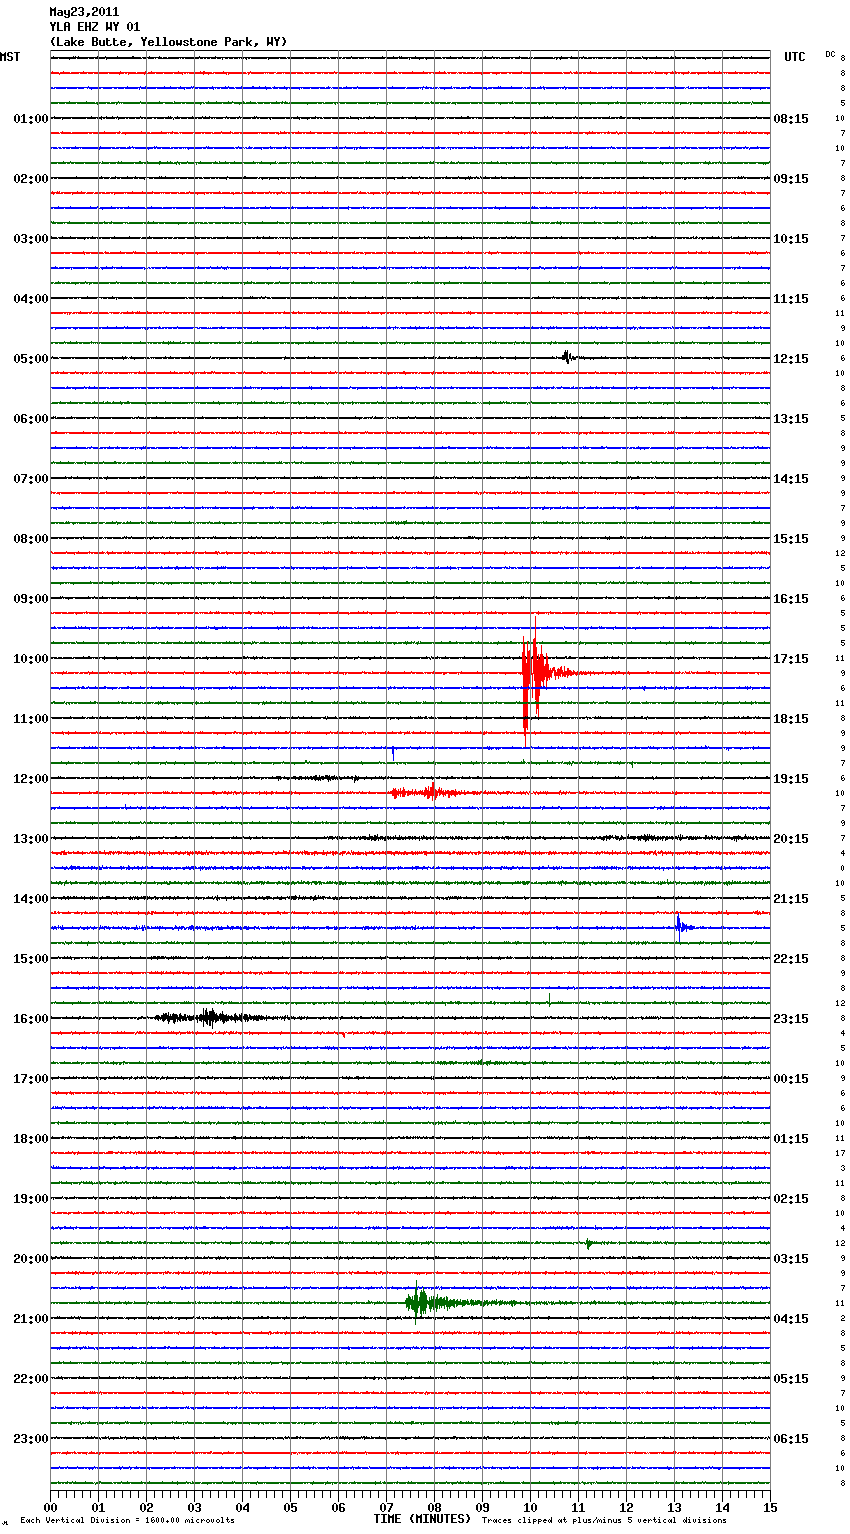This screenshot has width=850, height=1534.
Task: Click the 00 tick on the minutes axis
Action: 51,1507
